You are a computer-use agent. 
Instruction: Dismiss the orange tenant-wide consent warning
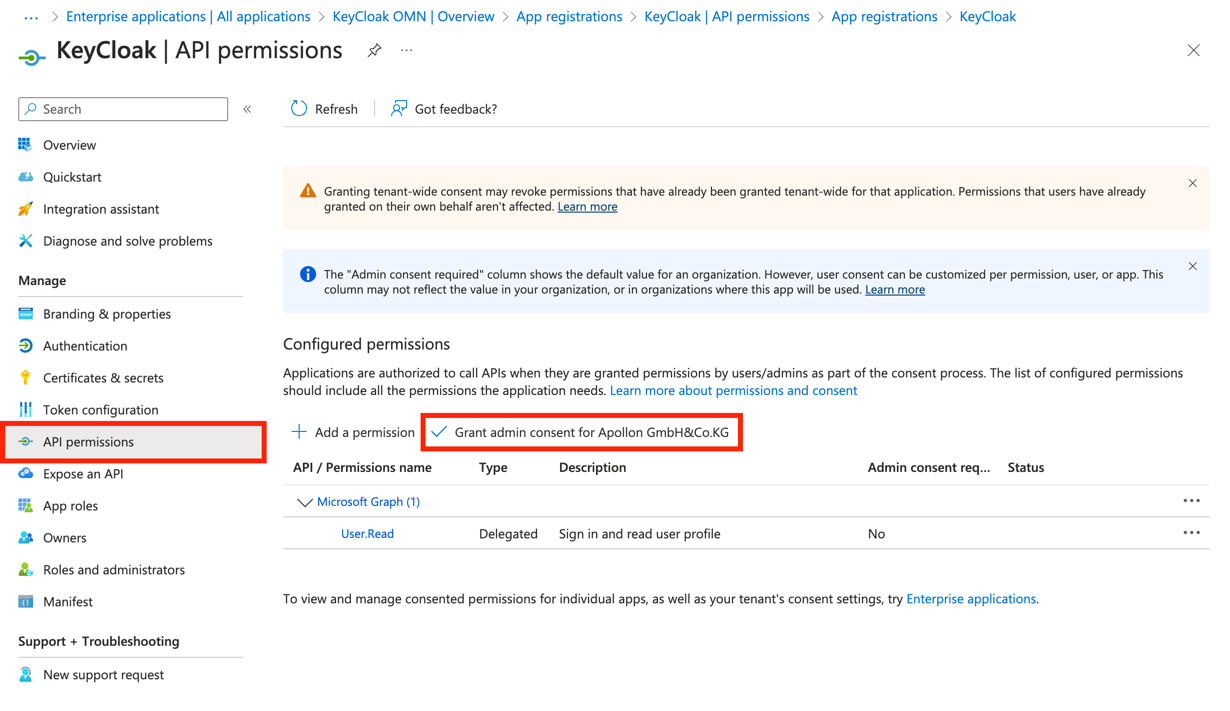point(1192,184)
